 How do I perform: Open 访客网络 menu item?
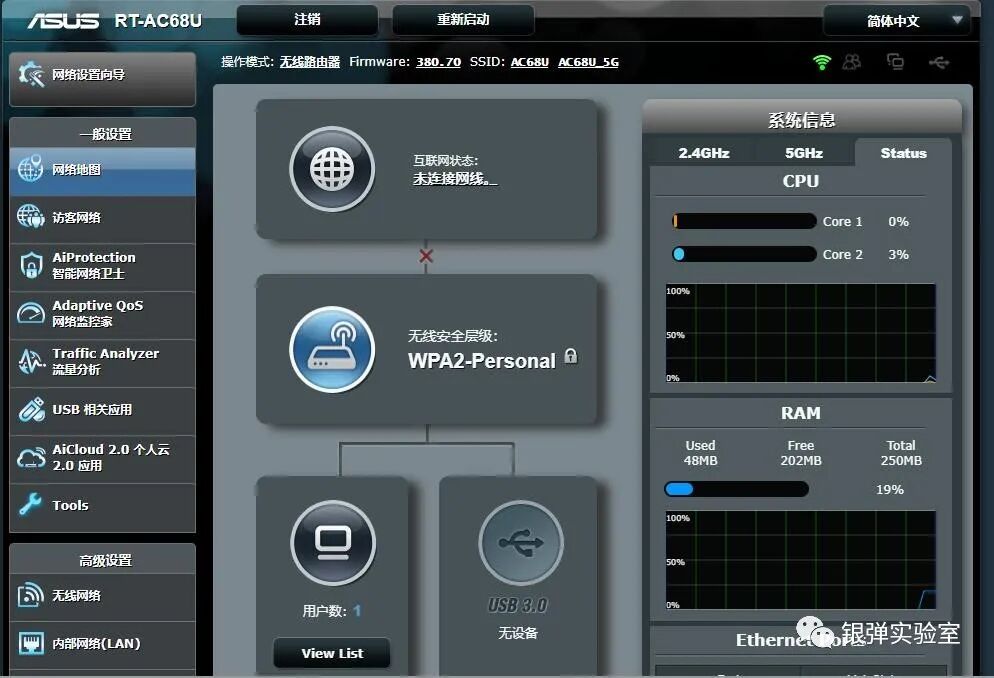(x=103, y=217)
